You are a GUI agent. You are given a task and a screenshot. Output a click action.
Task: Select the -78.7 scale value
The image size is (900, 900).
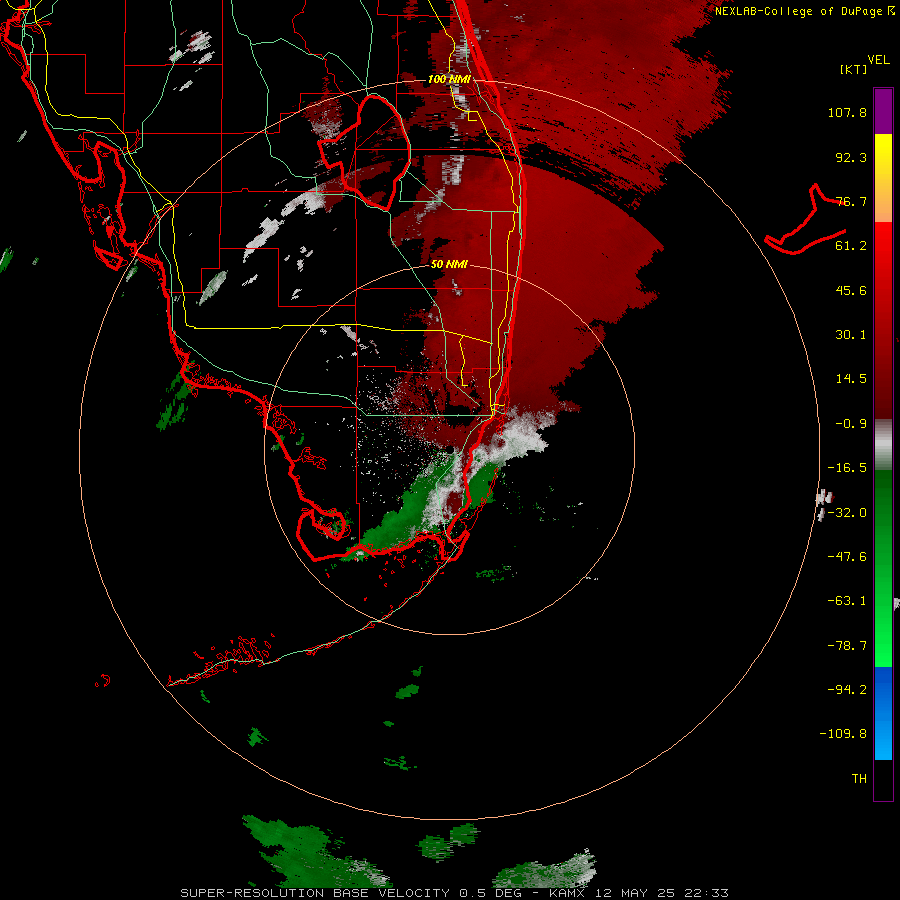(x=847, y=646)
